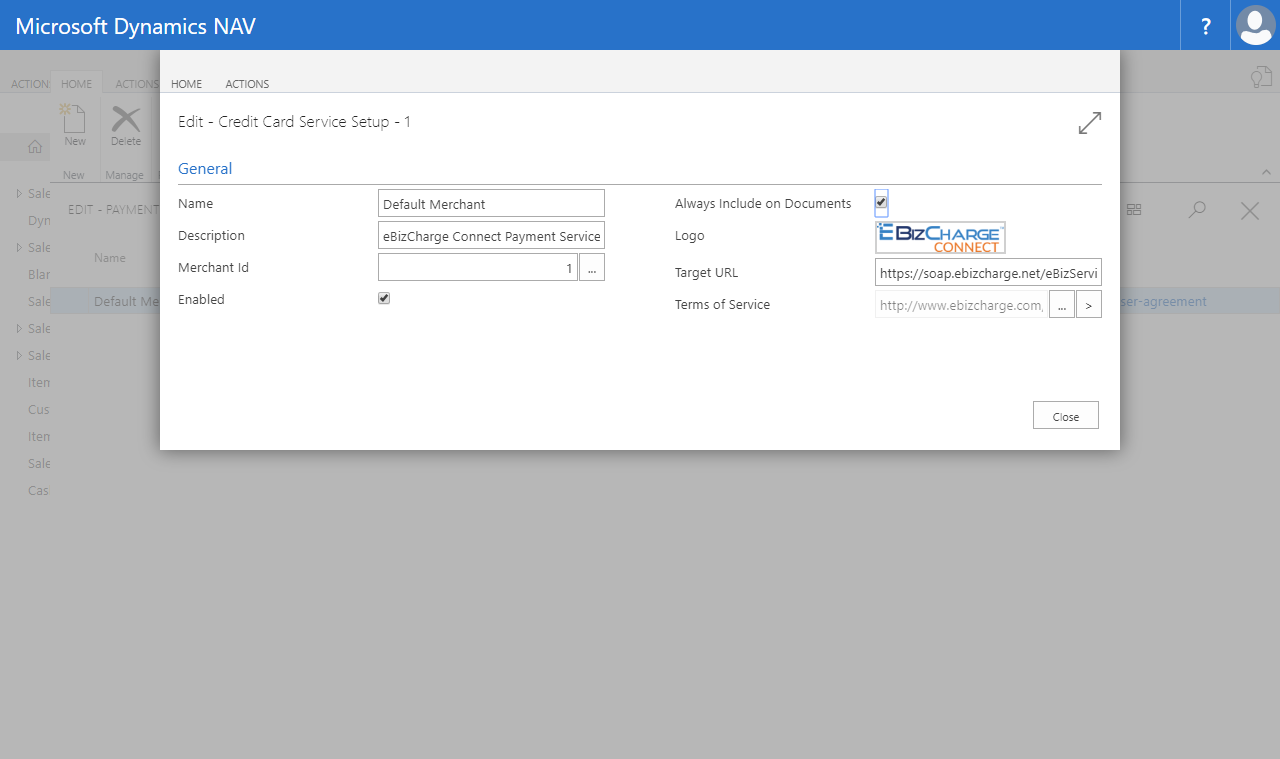Toggle Always Include on Documents checkbox

click(x=881, y=202)
